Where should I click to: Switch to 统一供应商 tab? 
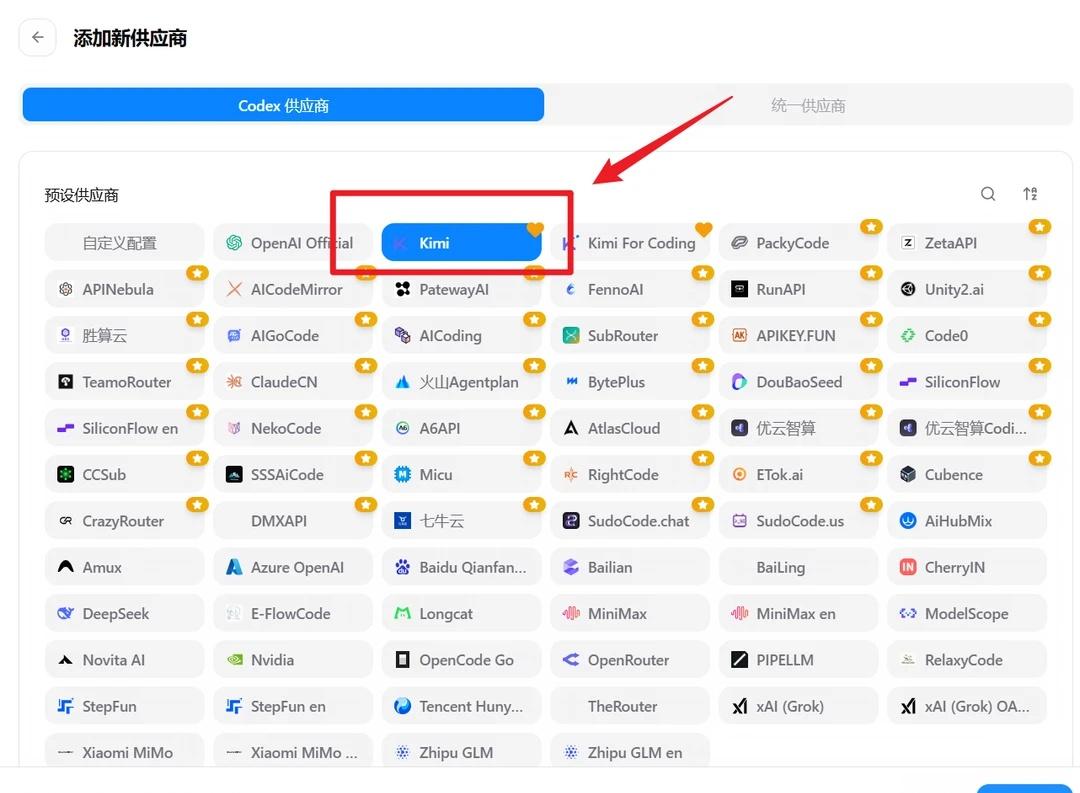[x=808, y=105]
